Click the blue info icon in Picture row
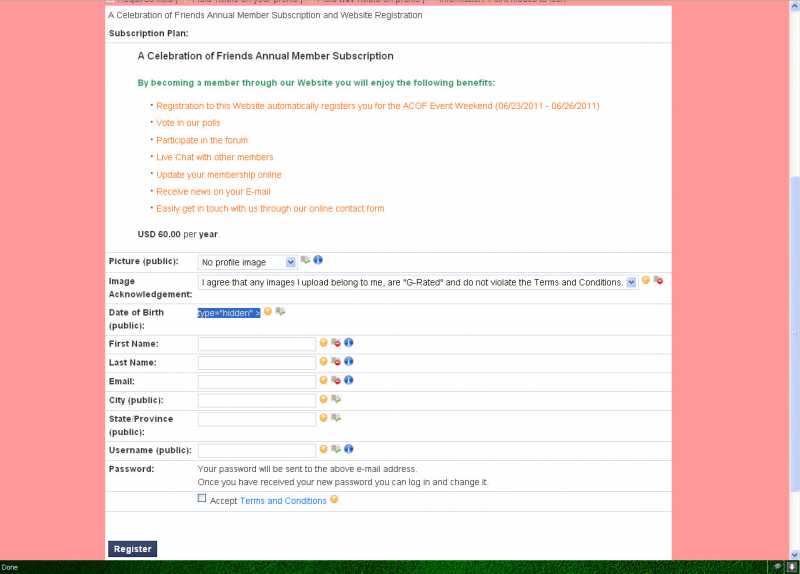The width and height of the screenshot is (800, 574). (318, 260)
